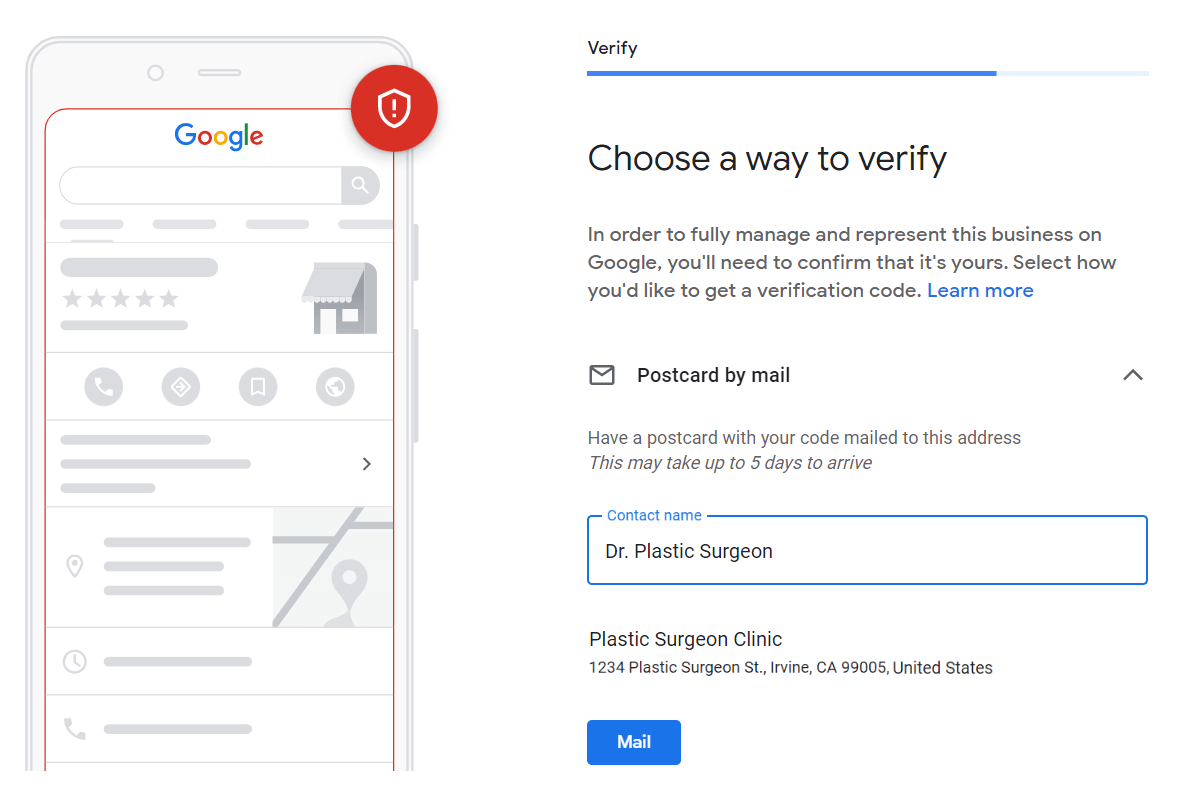The height and width of the screenshot is (792, 1193).
Task: Click the Mail button
Action: click(633, 742)
